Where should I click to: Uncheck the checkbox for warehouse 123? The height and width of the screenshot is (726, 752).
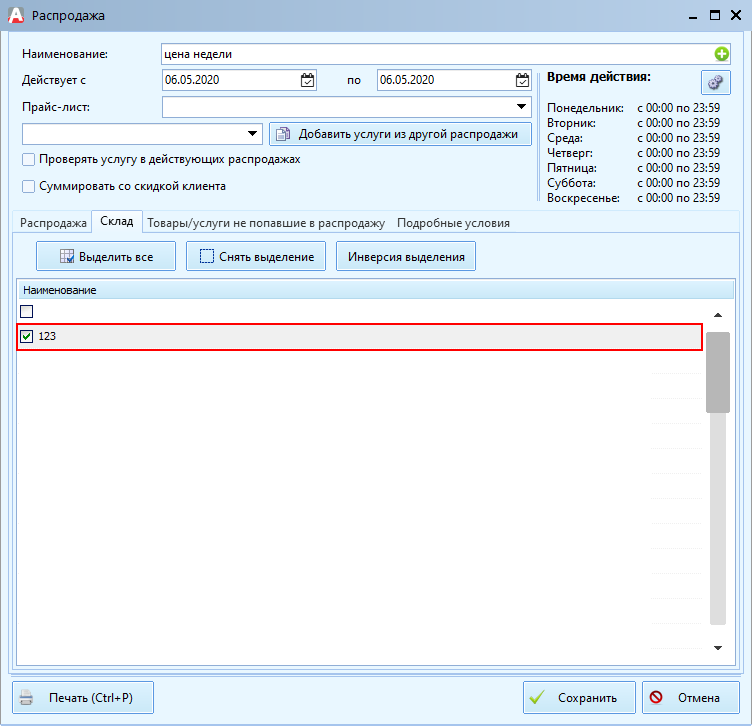[26, 337]
